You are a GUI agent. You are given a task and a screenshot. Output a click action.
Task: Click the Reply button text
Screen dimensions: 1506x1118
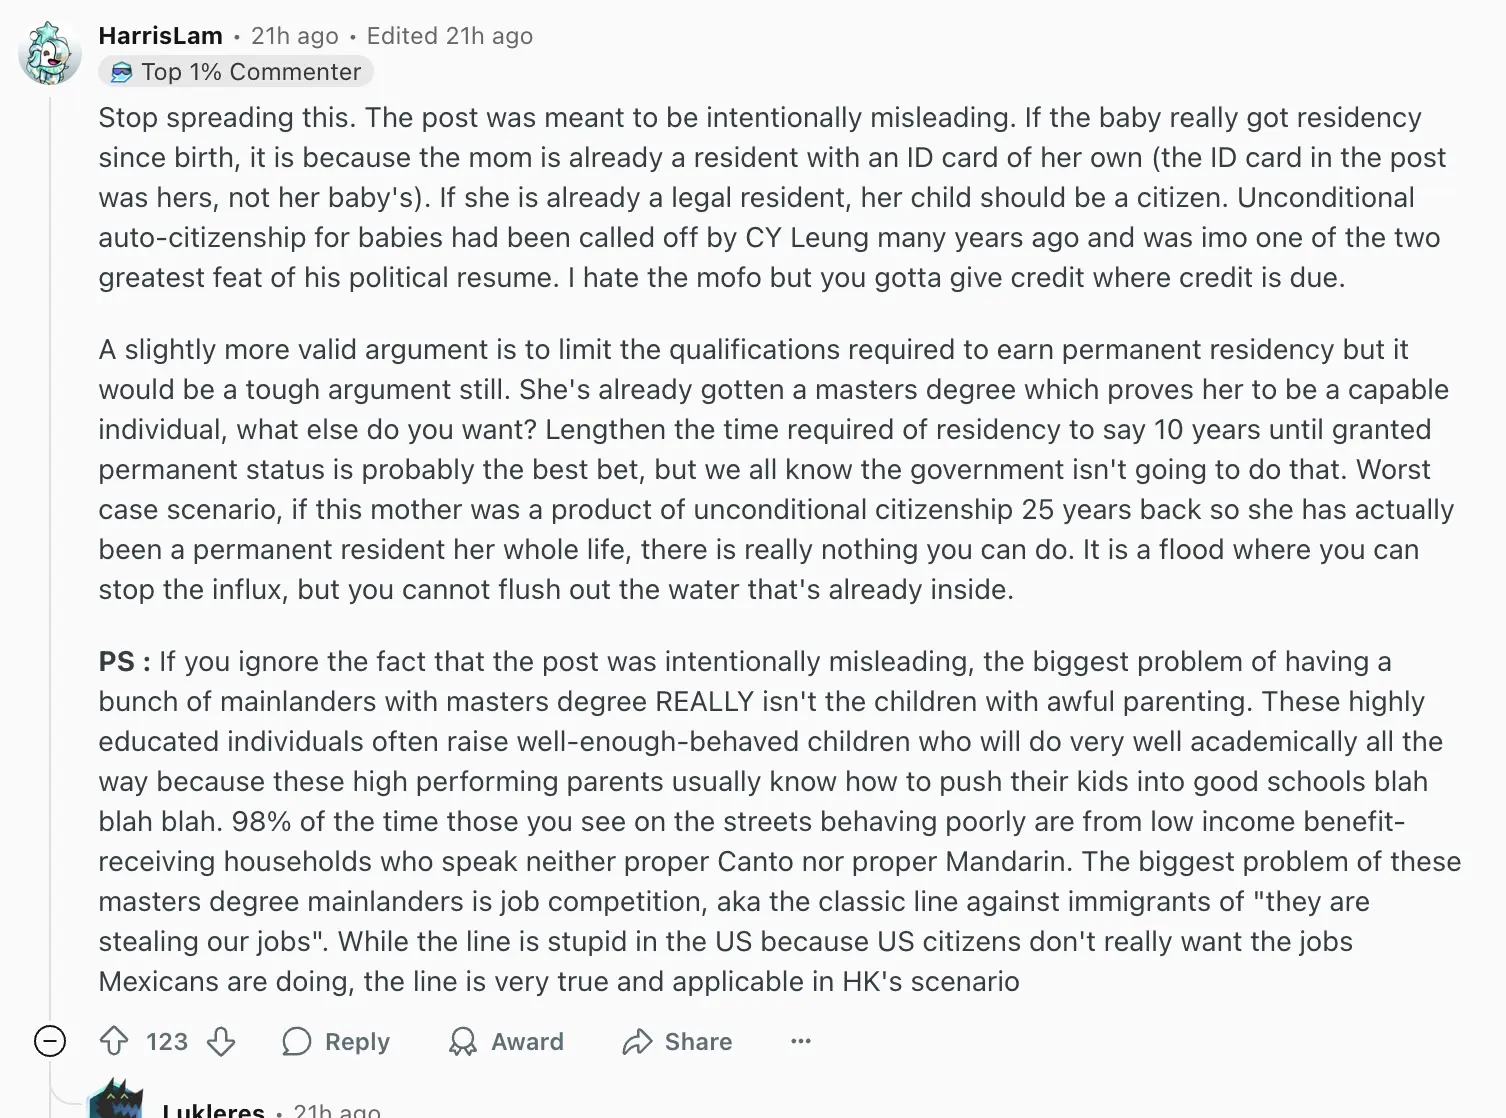pyautogui.click(x=357, y=1042)
